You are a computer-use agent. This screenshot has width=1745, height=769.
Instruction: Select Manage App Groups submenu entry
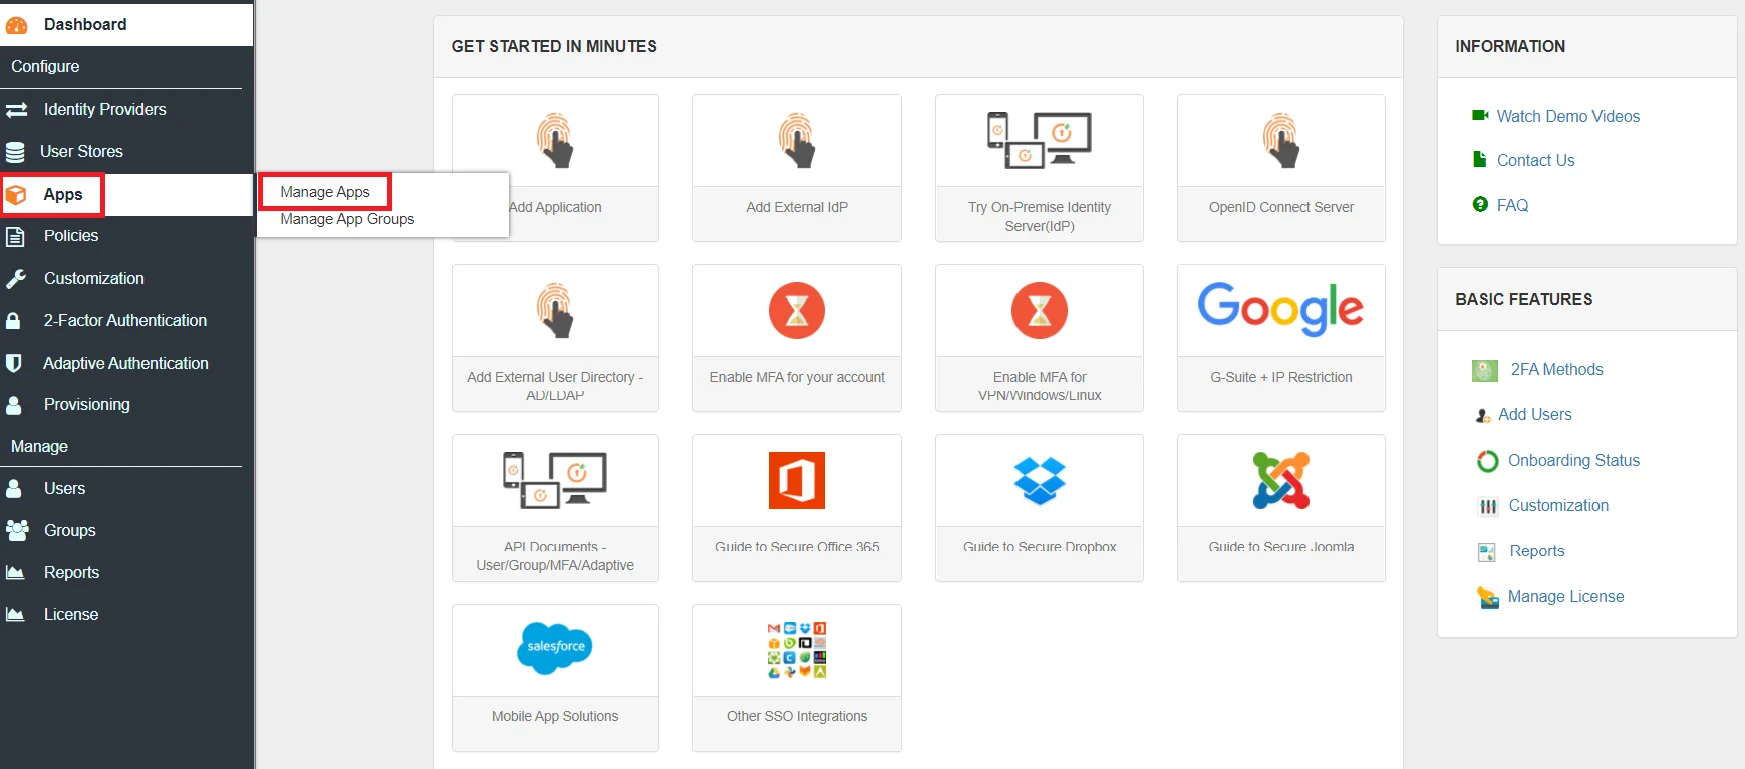[x=347, y=219]
